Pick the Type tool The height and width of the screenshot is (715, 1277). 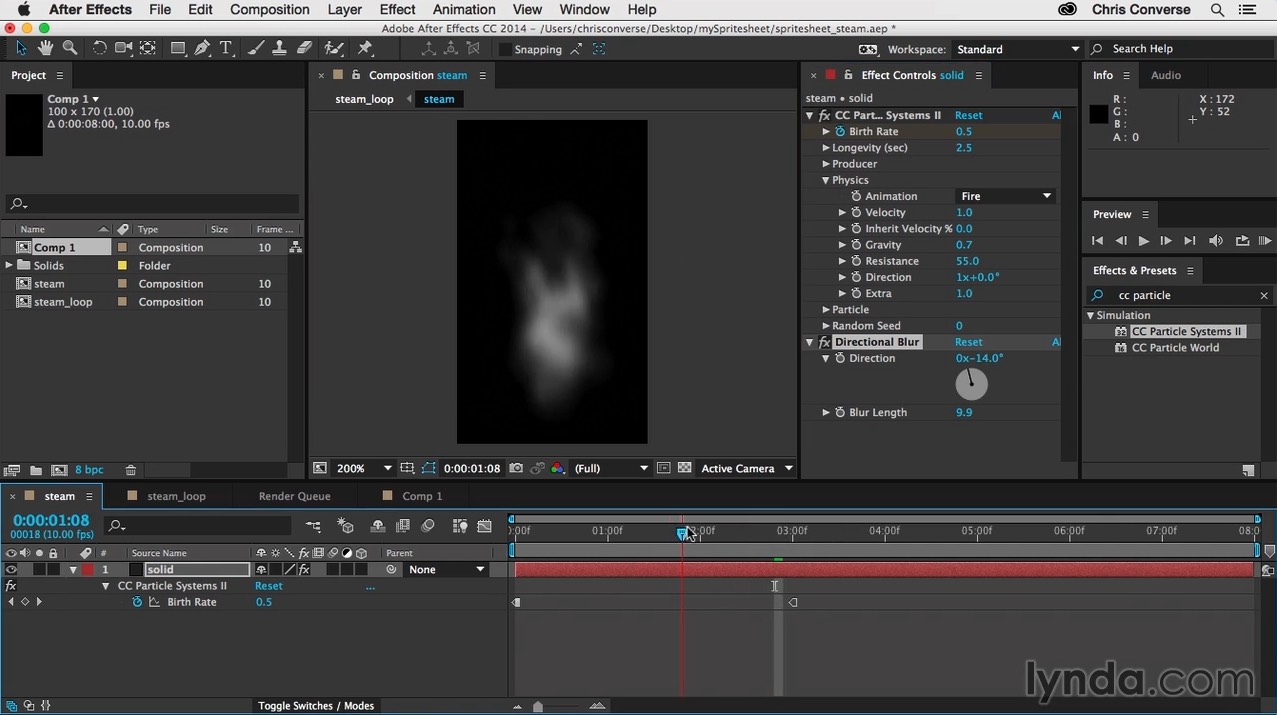pos(226,48)
